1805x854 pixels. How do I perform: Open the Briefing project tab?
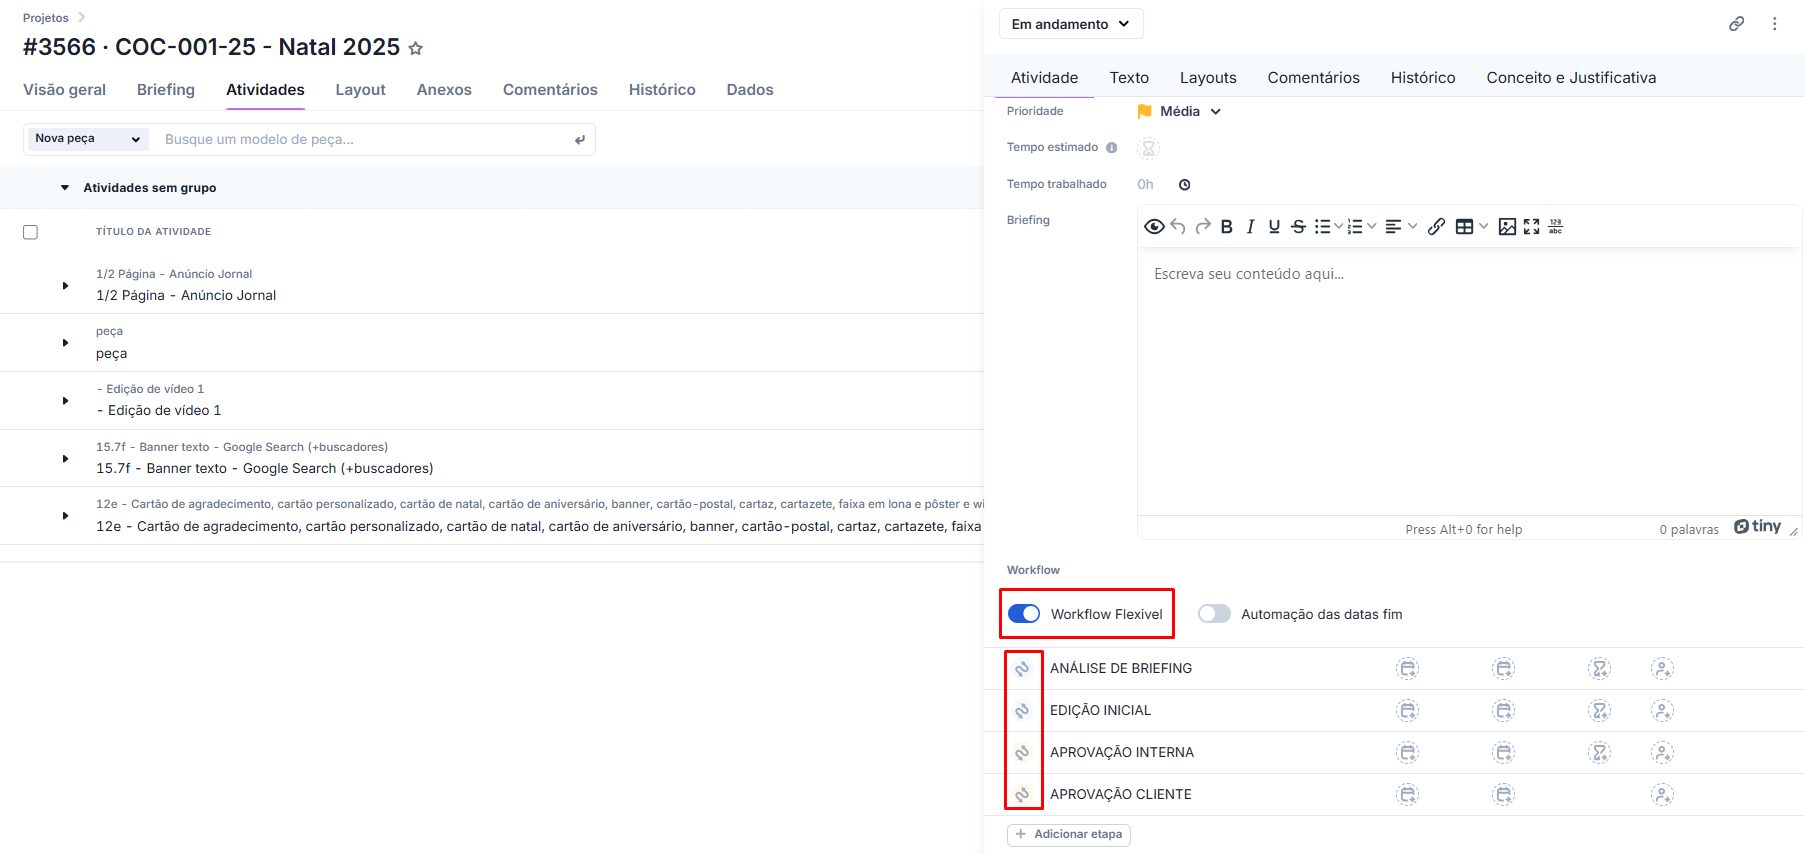(x=166, y=90)
